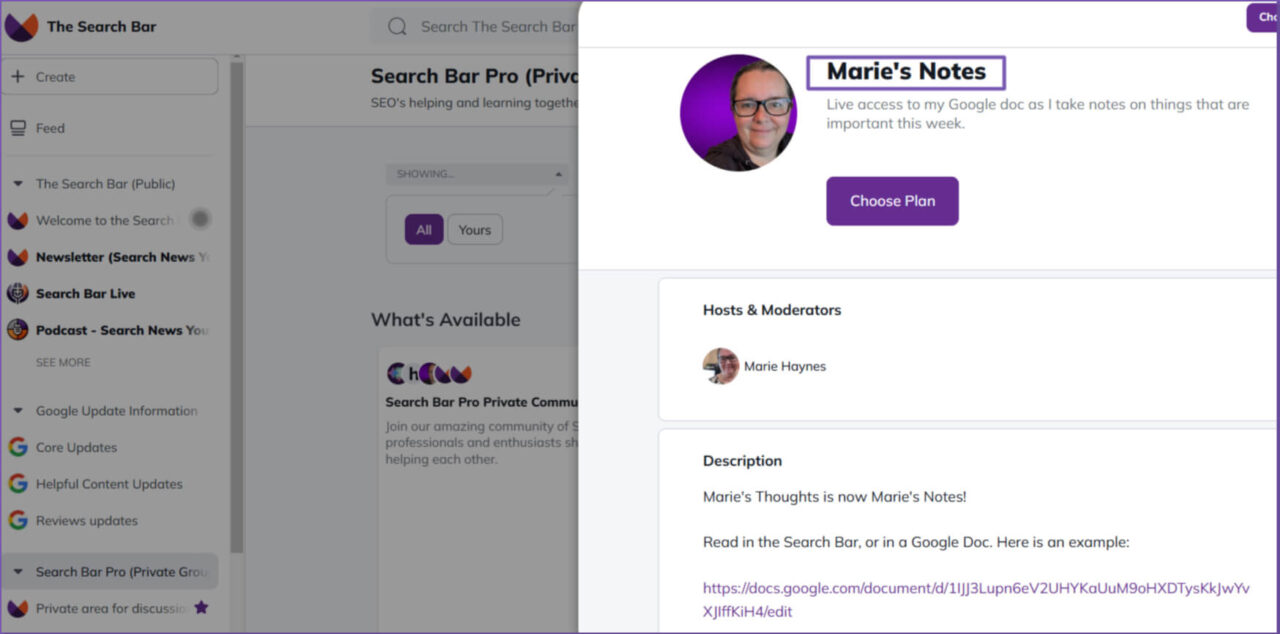This screenshot has height=634, width=1280.
Task: Click the Search Bar Live microphone icon
Action: [17, 294]
